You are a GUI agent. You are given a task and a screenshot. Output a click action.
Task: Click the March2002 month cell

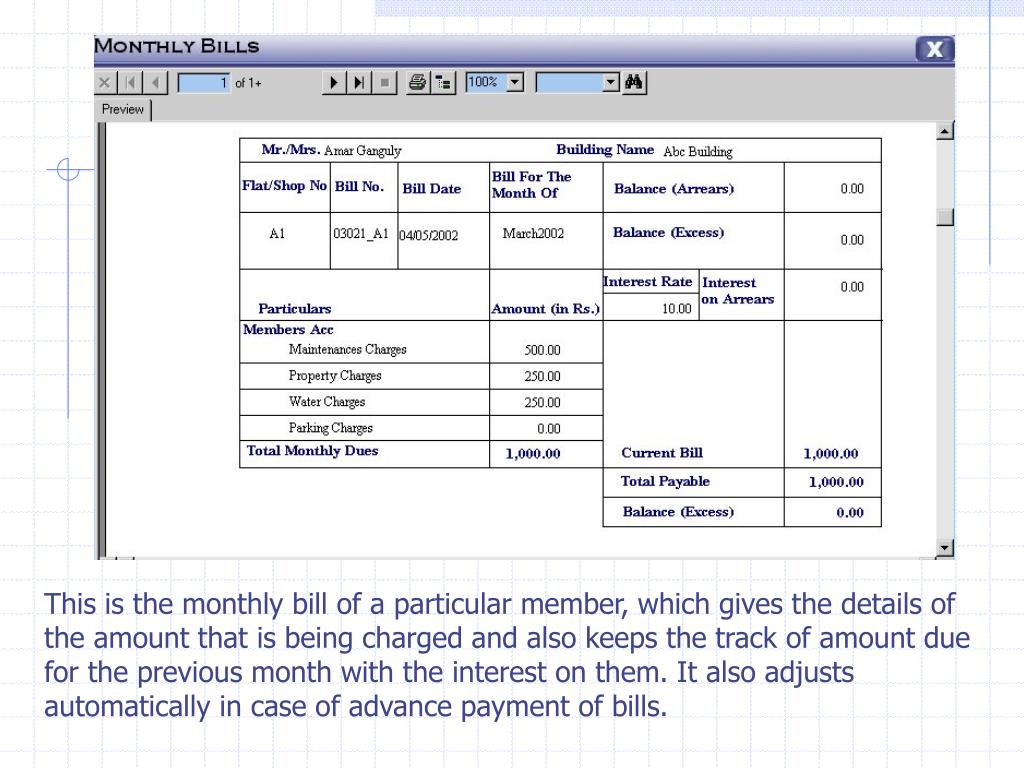click(x=533, y=233)
